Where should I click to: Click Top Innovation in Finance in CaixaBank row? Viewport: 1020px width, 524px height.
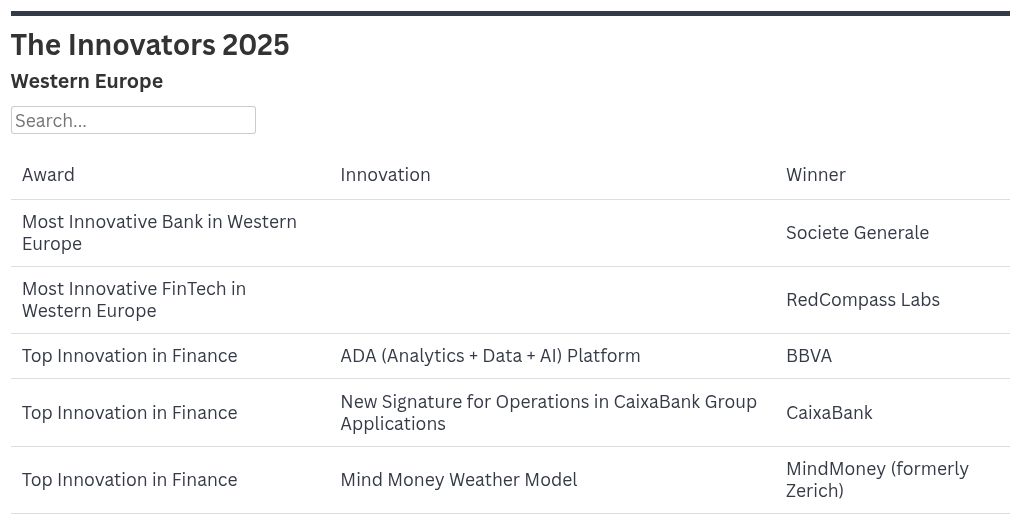(x=130, y=413)
